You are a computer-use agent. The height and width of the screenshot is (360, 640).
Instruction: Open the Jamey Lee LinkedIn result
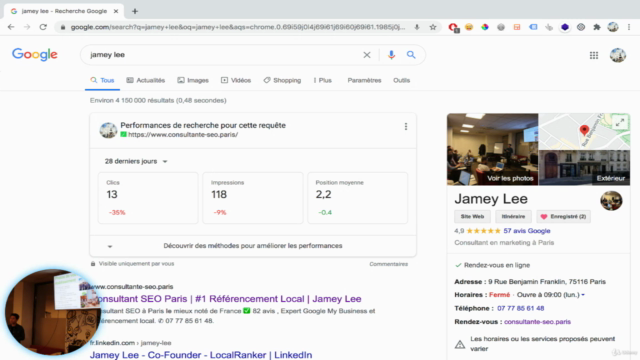tap(201, 355)
